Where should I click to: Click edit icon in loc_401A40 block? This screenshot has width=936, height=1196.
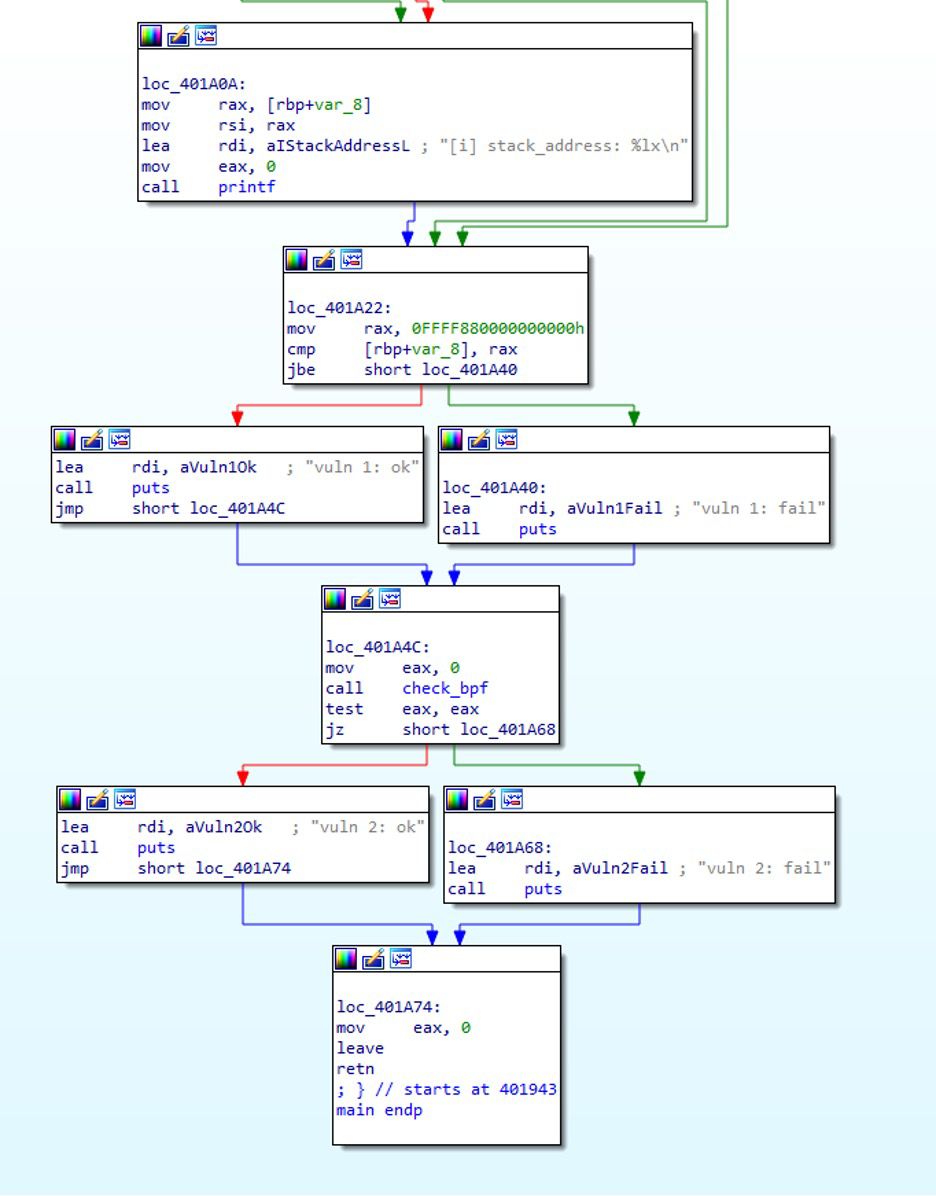coord(479,439)
